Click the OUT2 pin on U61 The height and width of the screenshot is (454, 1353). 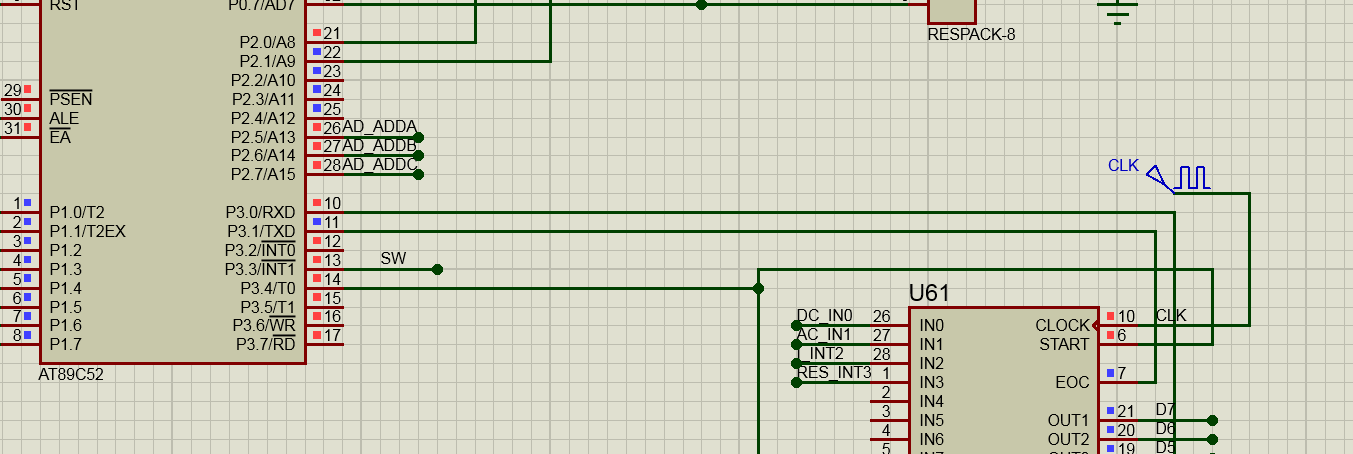(1068, 439)
